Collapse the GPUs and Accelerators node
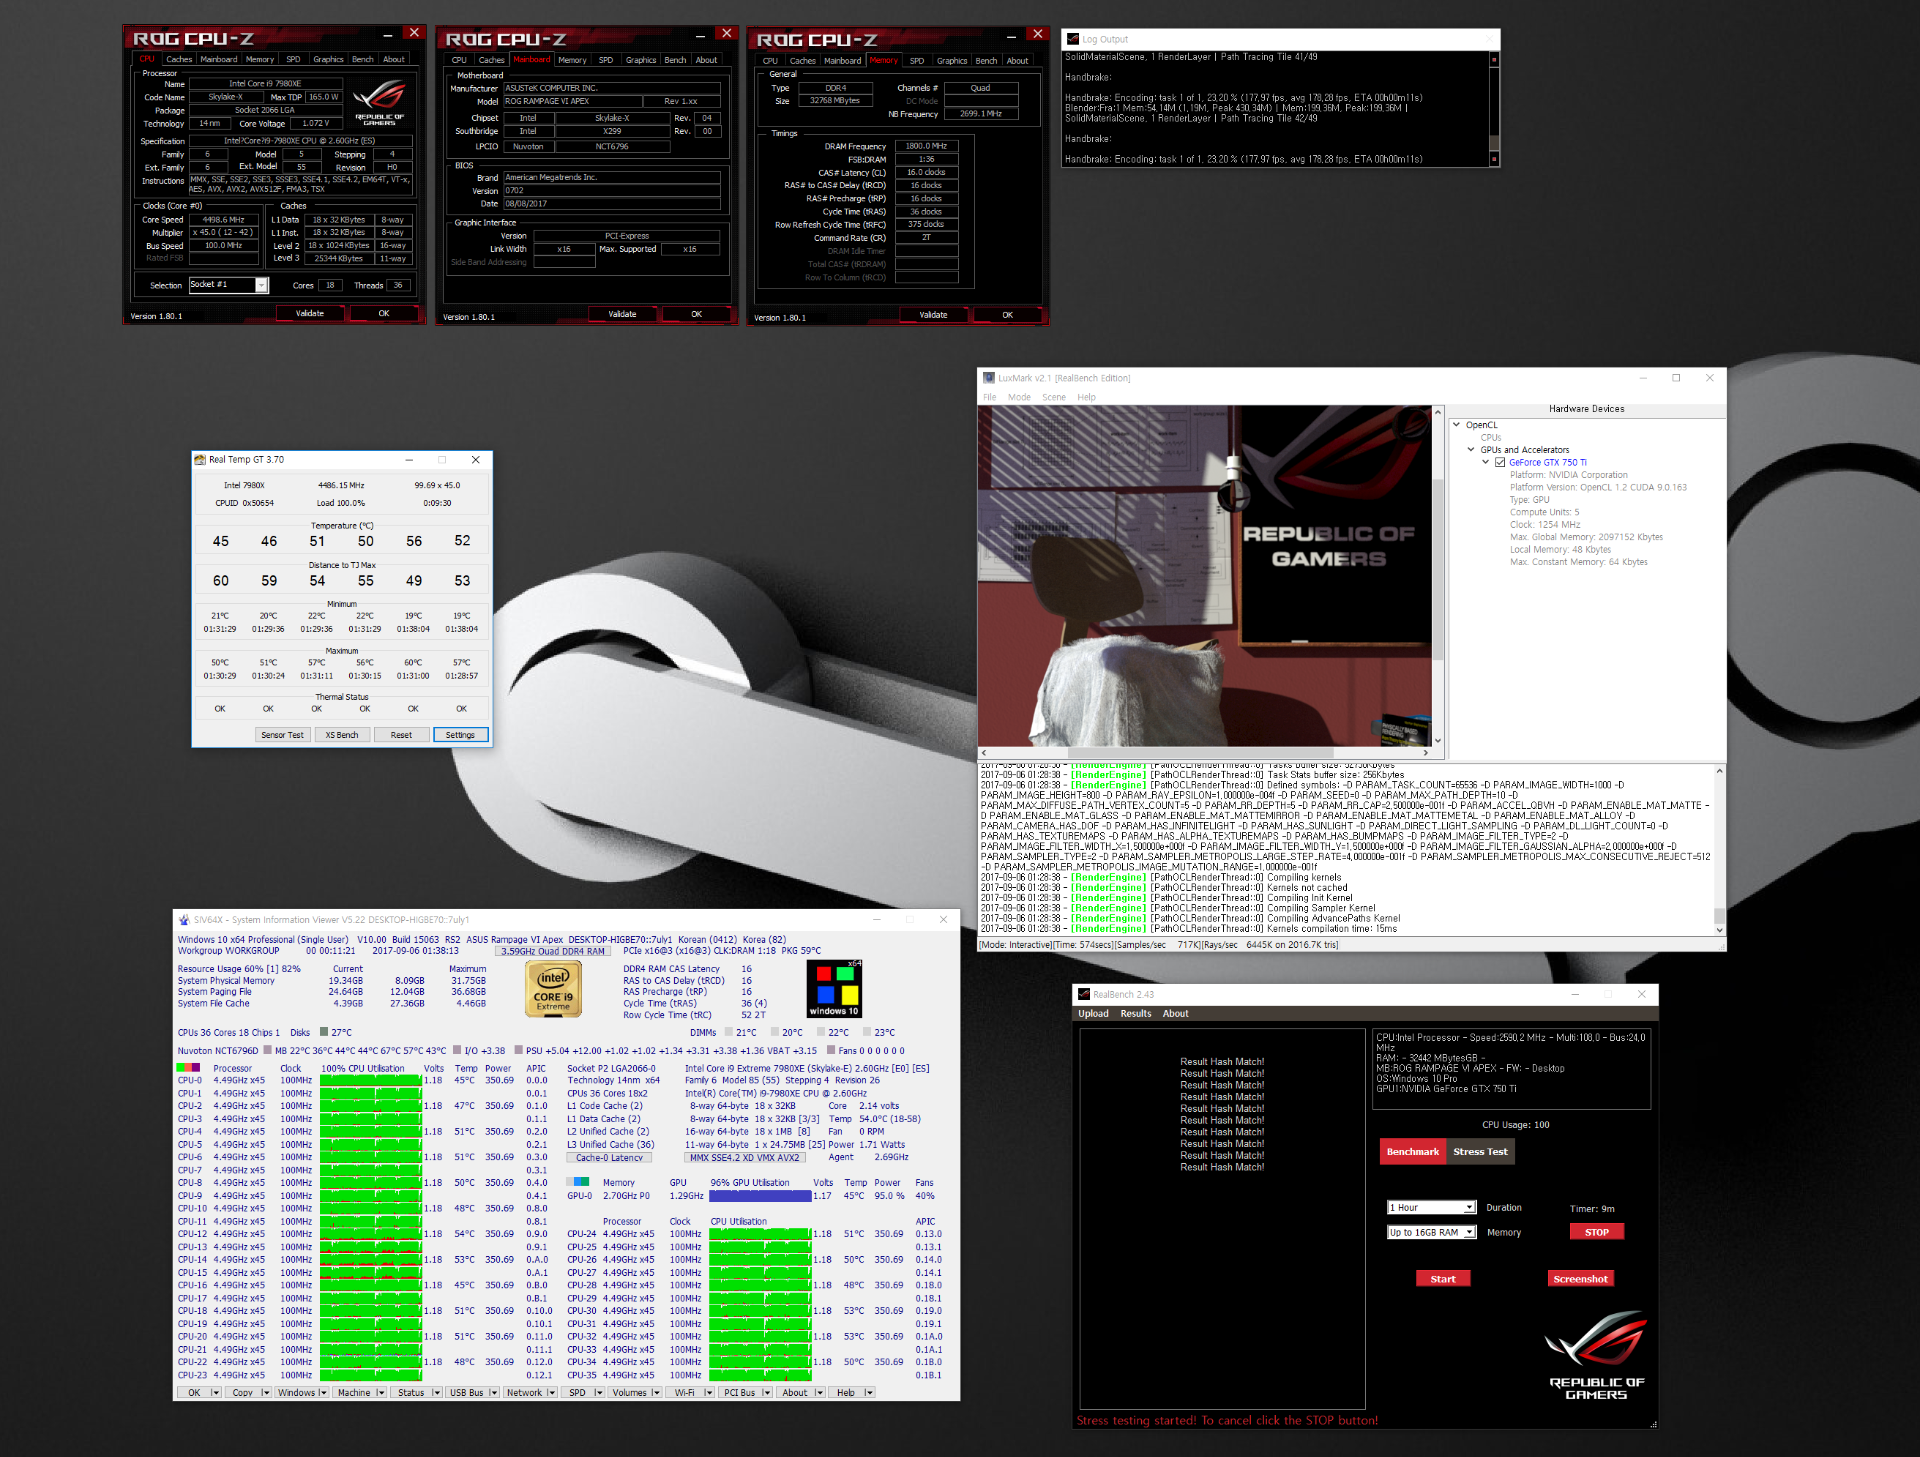Screen dimensions: 1920x1457 1471,450
